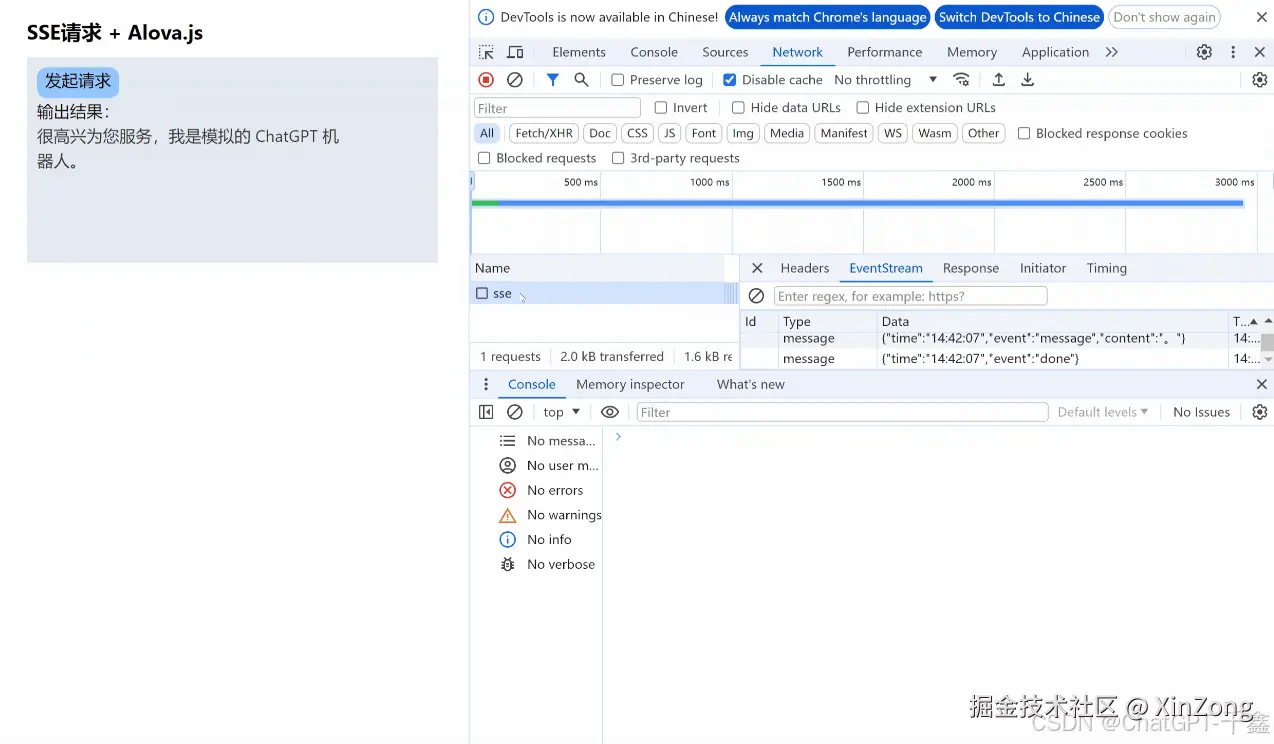Toggle the device toolbar icon
Screen dimensions: 1274x744
(515, 52)
